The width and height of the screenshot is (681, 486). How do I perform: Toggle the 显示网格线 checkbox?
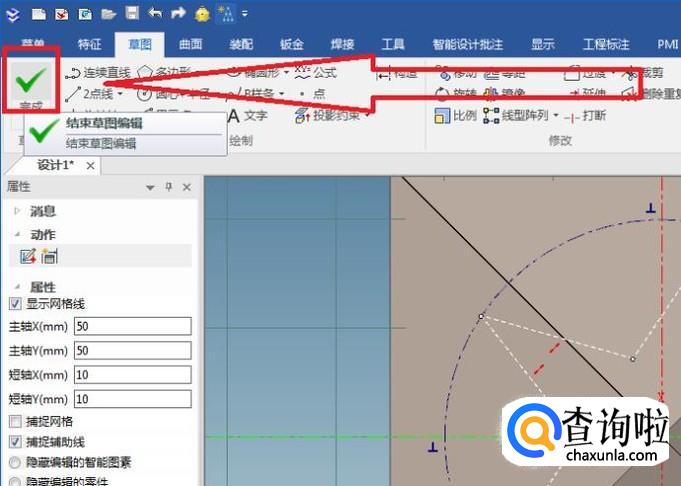point(15,304)
